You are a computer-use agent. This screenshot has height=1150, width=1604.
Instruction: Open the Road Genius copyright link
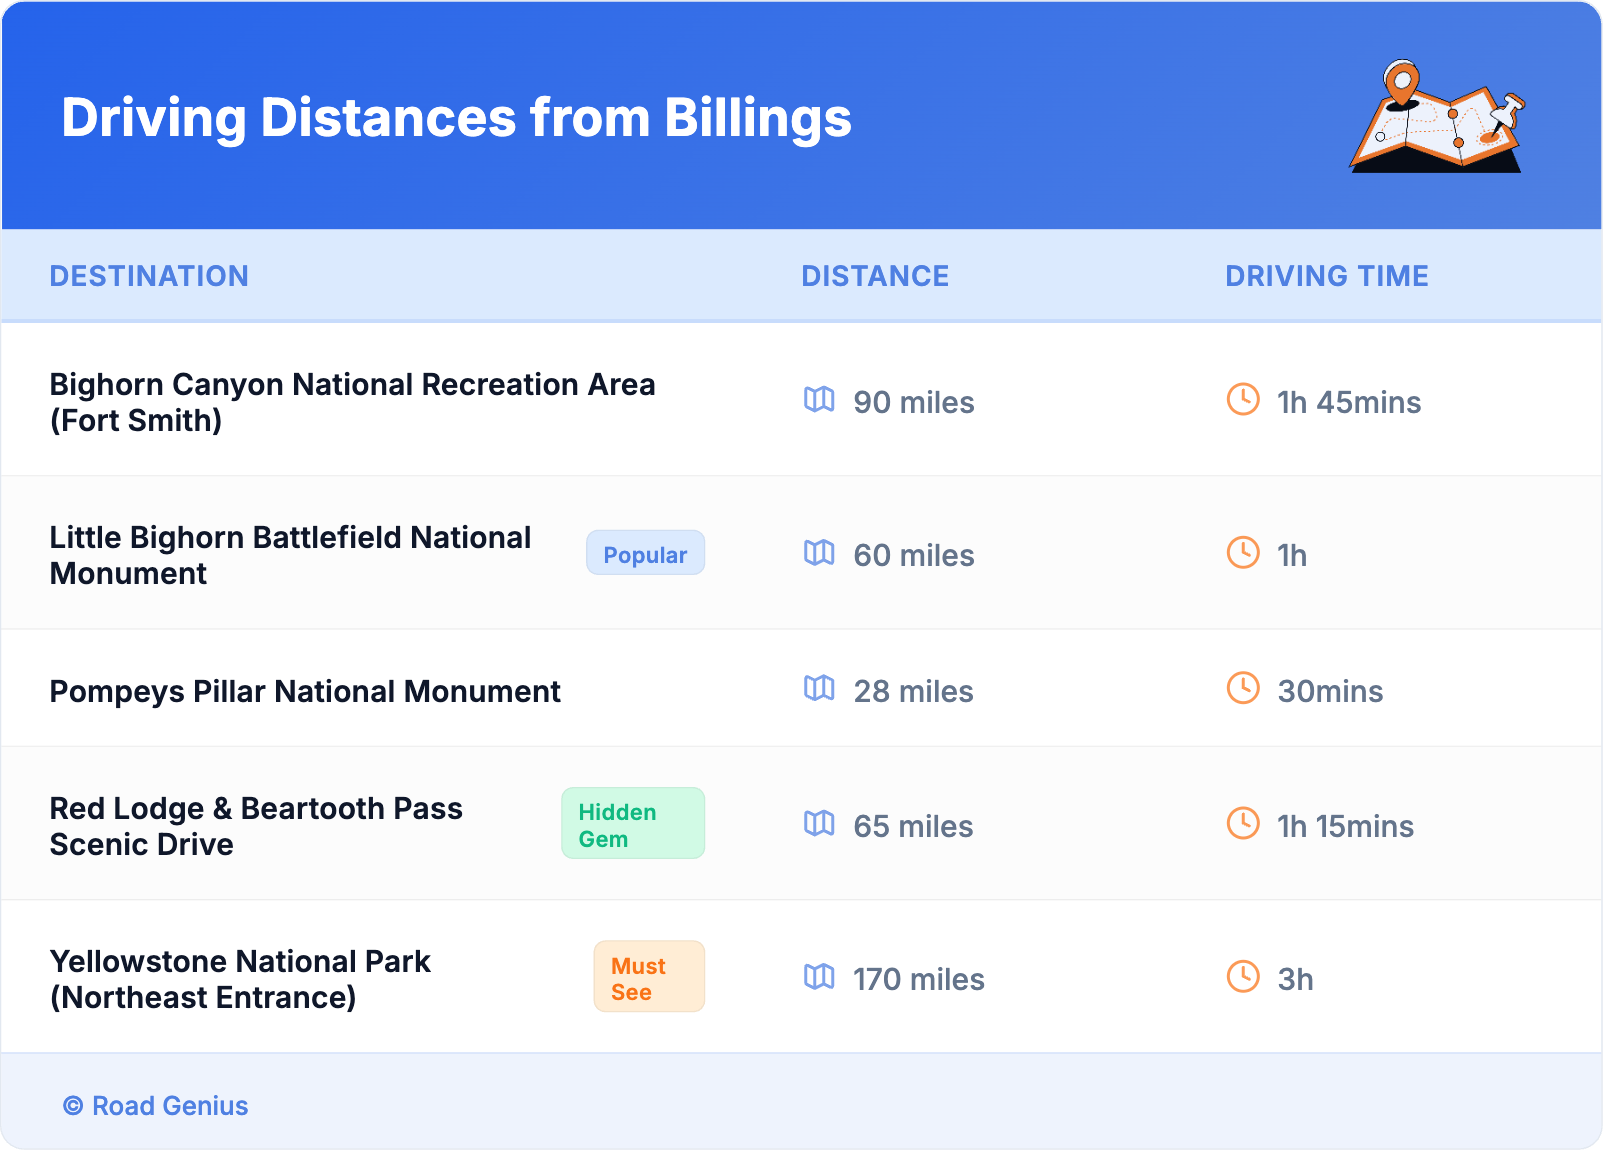coord(156,1106)
